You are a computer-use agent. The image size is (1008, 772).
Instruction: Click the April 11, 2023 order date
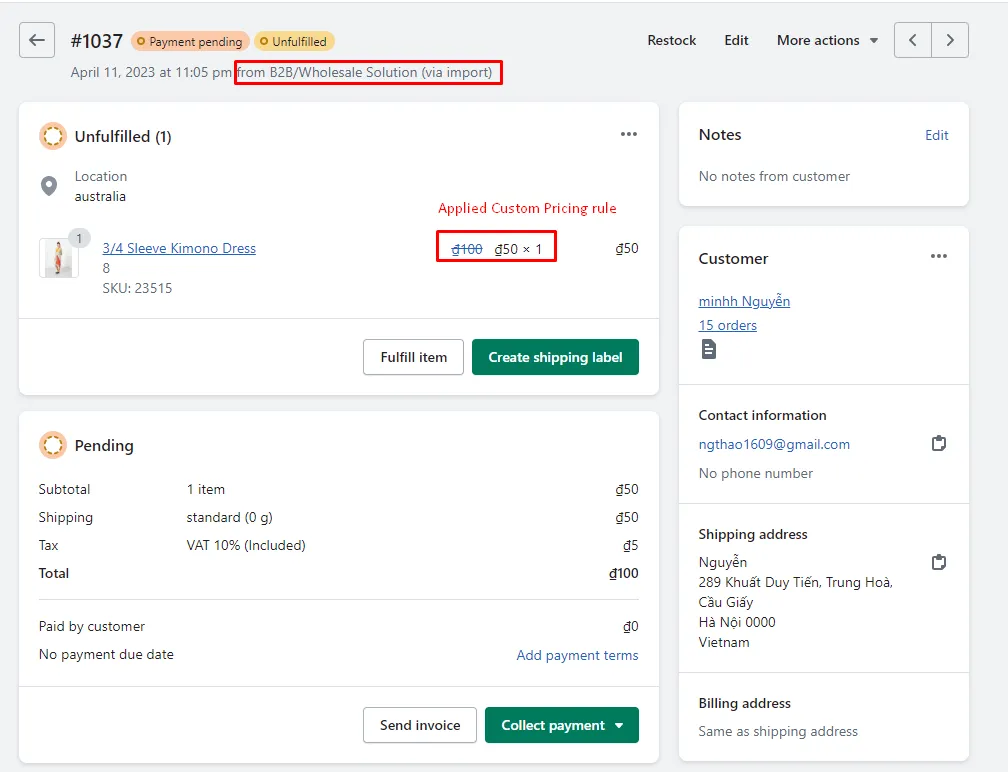151,72
